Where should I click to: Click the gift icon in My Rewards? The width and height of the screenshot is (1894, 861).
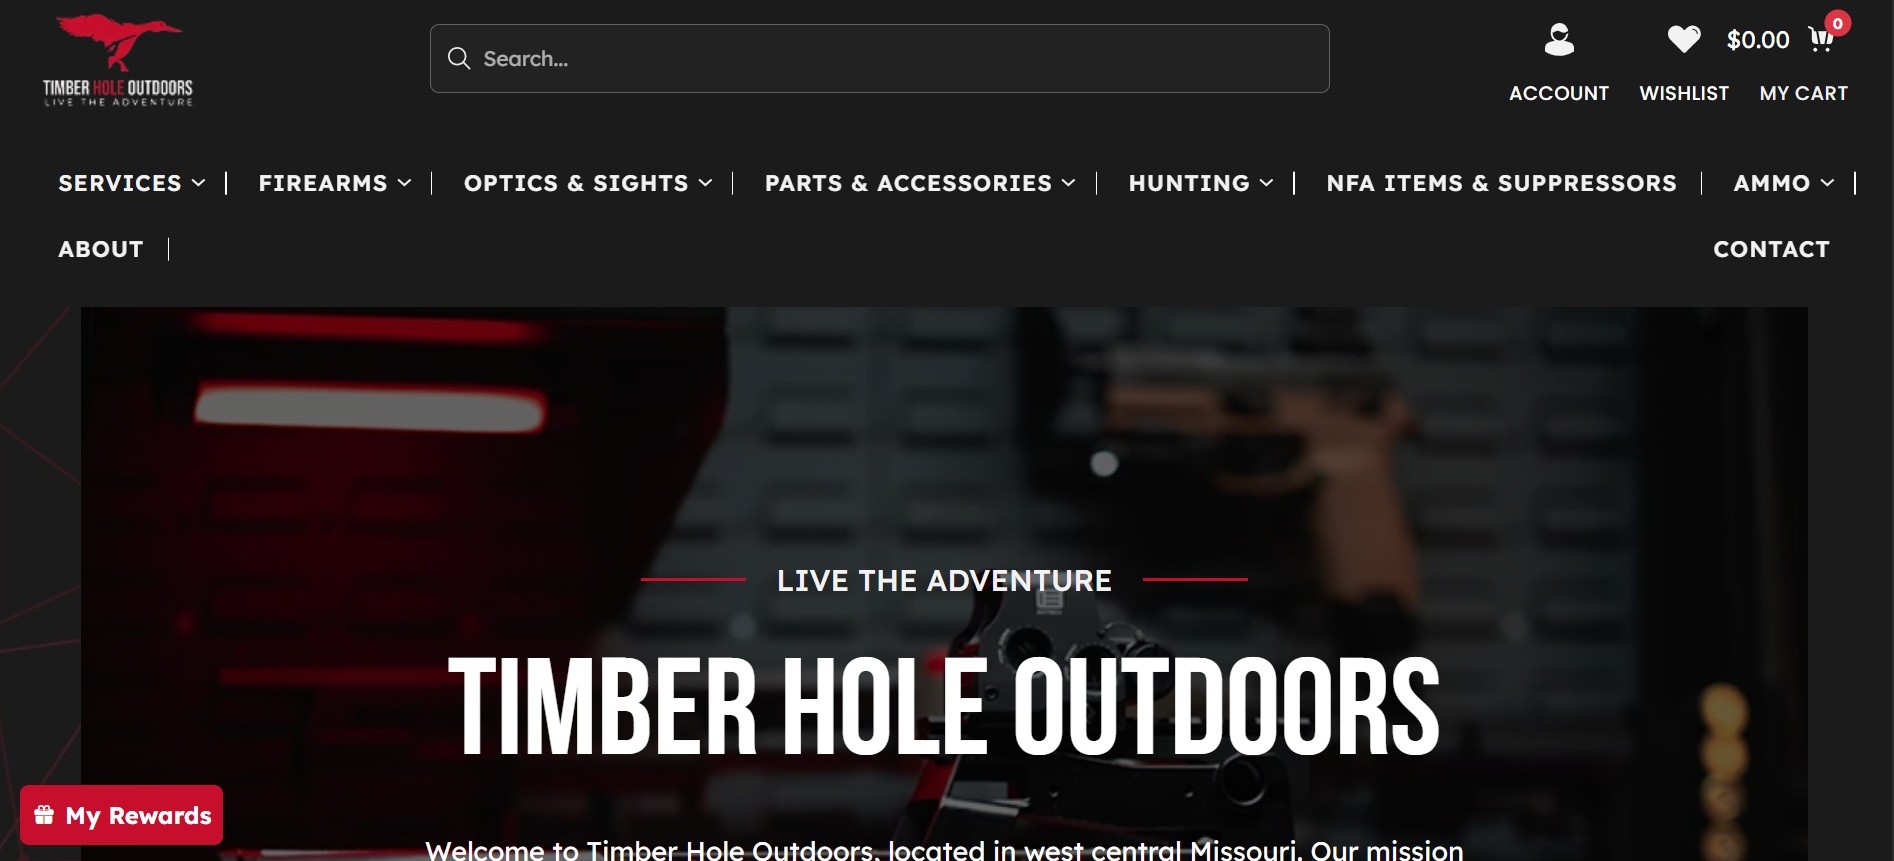coord(44,815)
